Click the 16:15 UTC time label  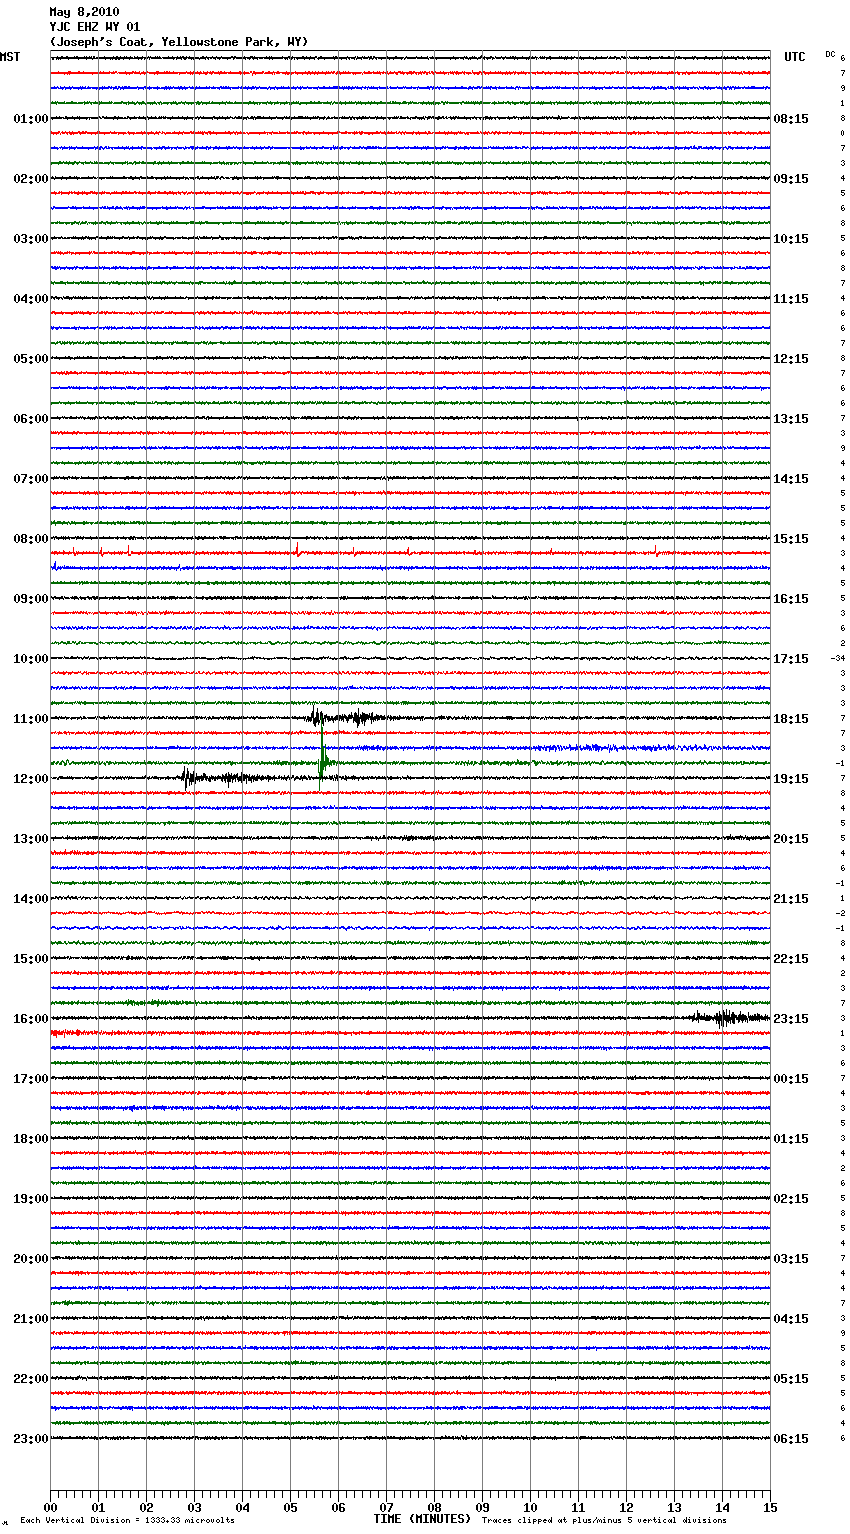[791, 599]
